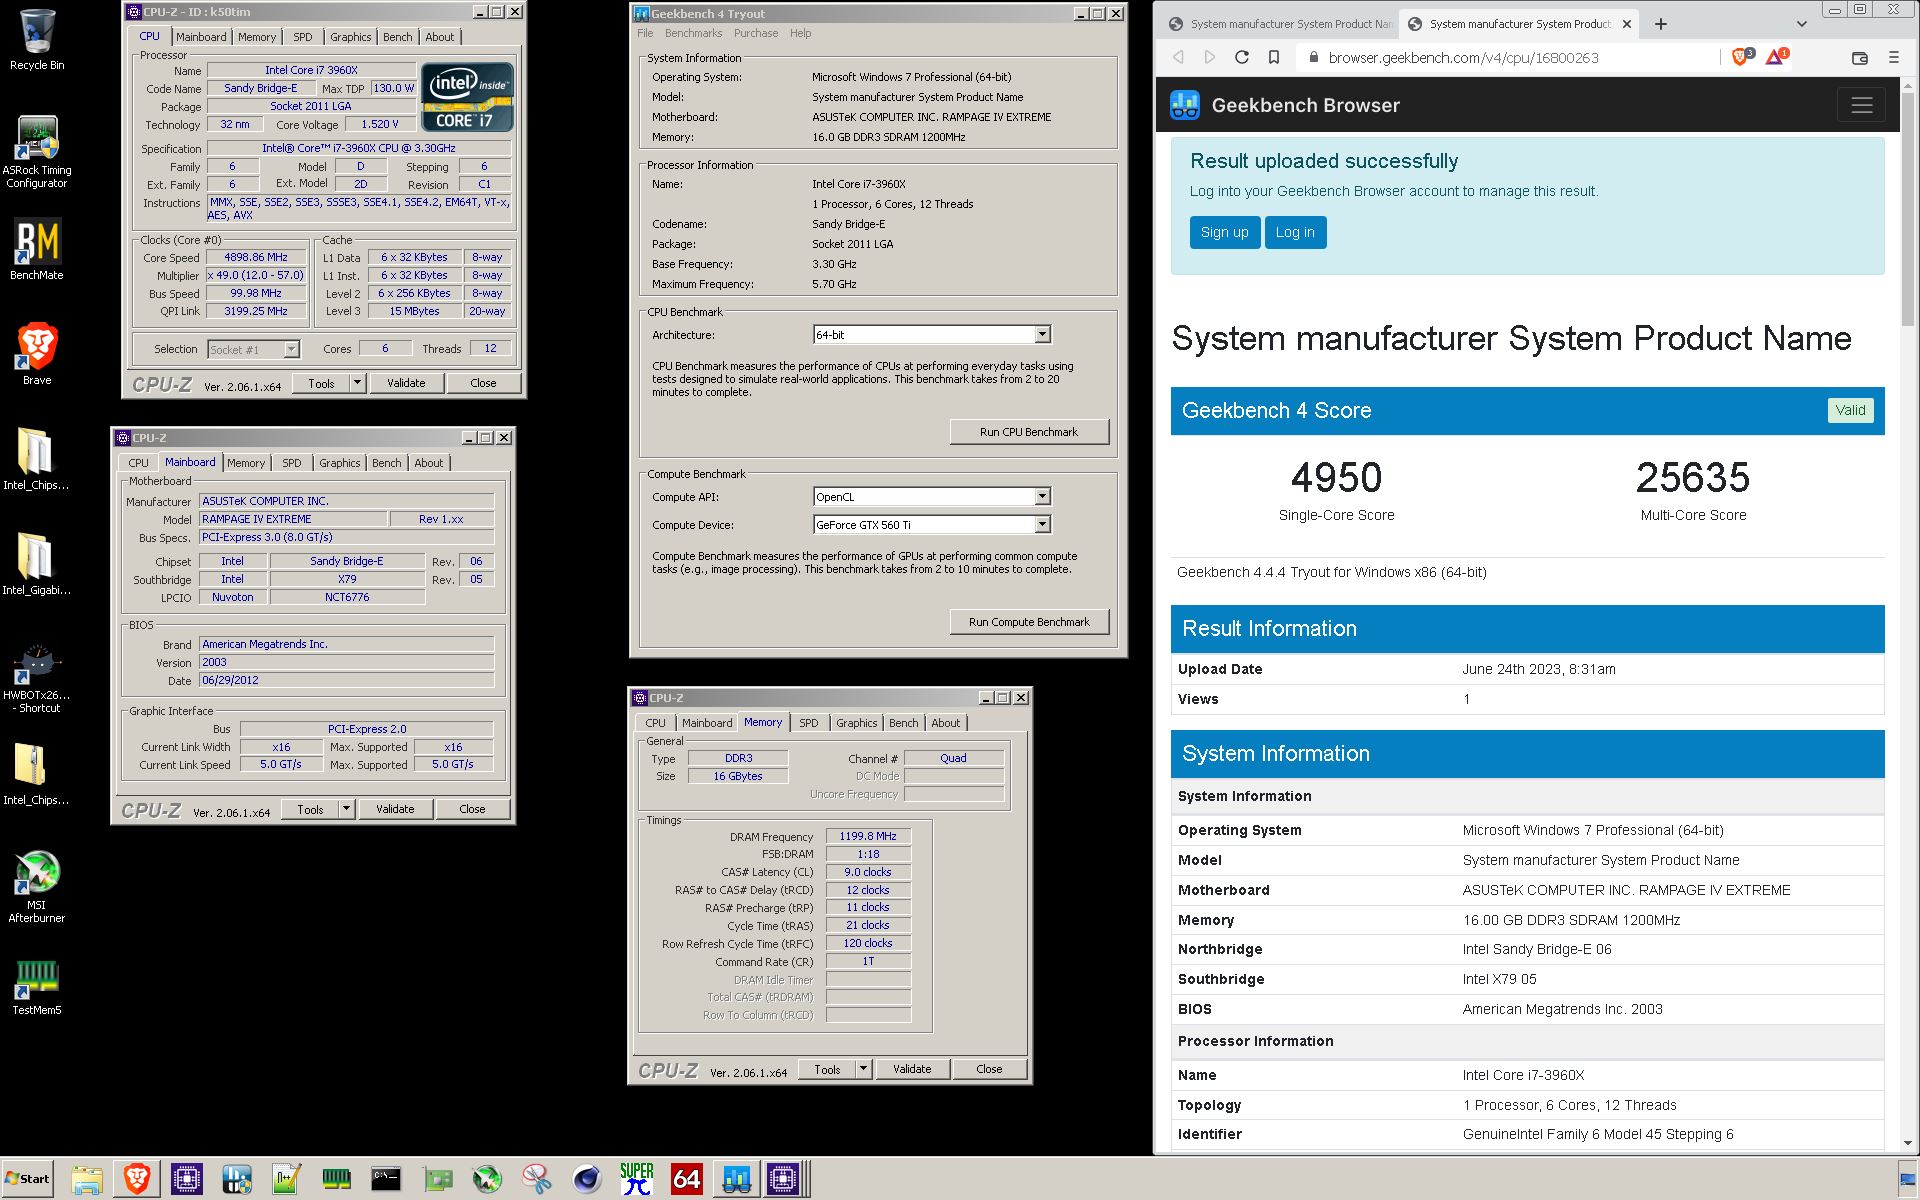
Task: Open the Tools dropdown arrow in the CPU-Z Memory window
Action: [x=863, y=1069]
